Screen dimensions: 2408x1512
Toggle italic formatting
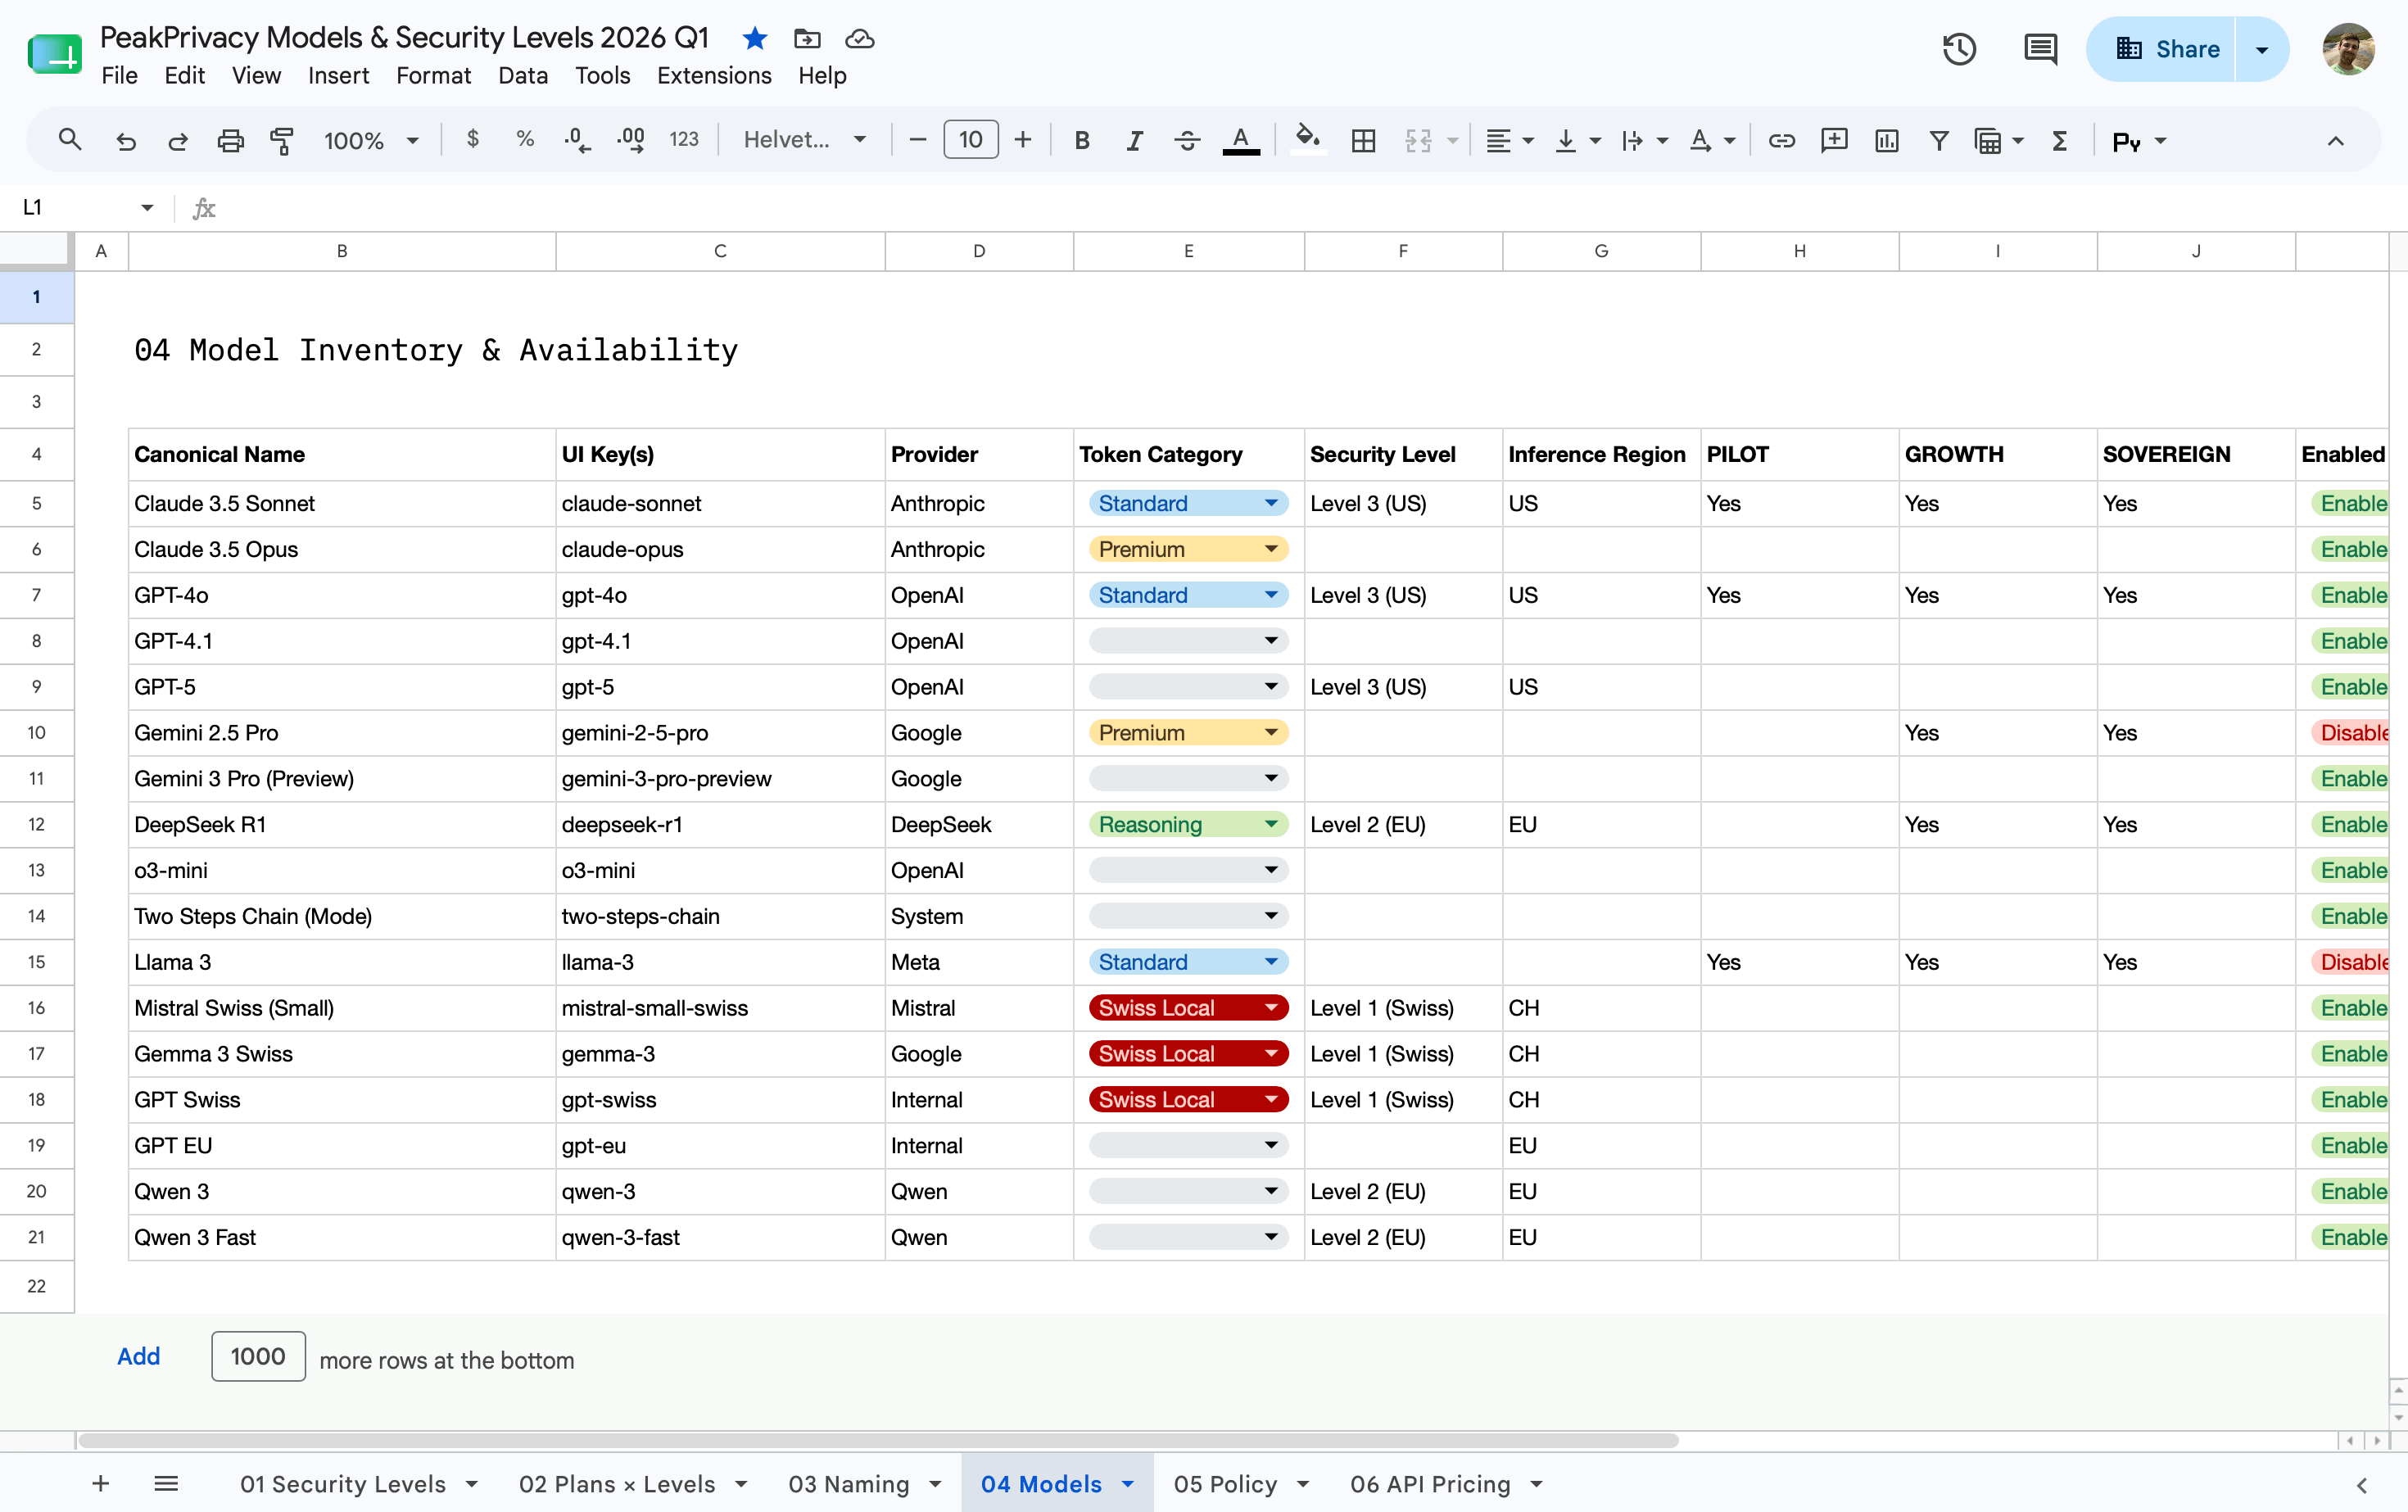click(1134, 140)
